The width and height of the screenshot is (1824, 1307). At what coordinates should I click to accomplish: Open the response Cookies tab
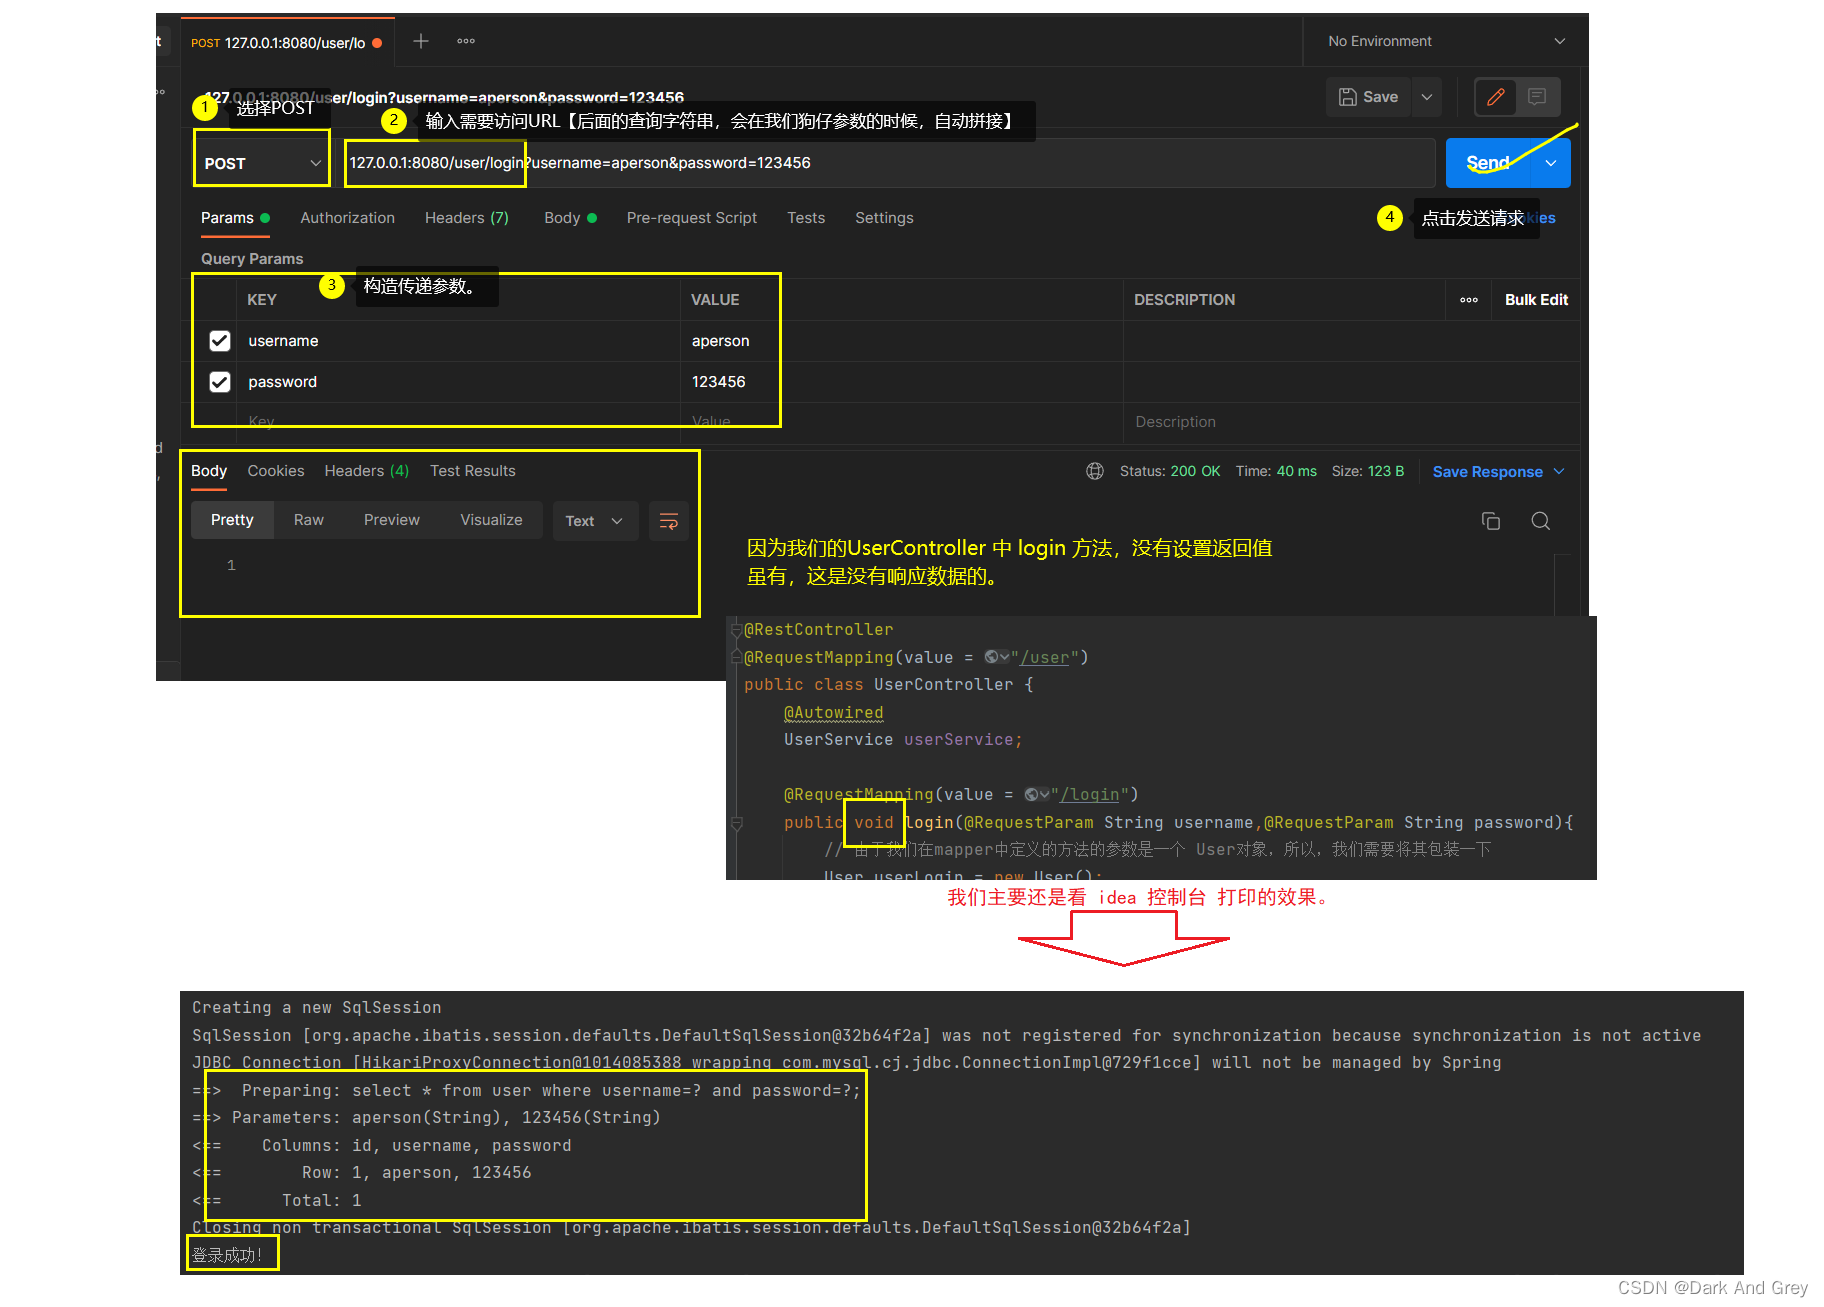click(x=276, y=471)
